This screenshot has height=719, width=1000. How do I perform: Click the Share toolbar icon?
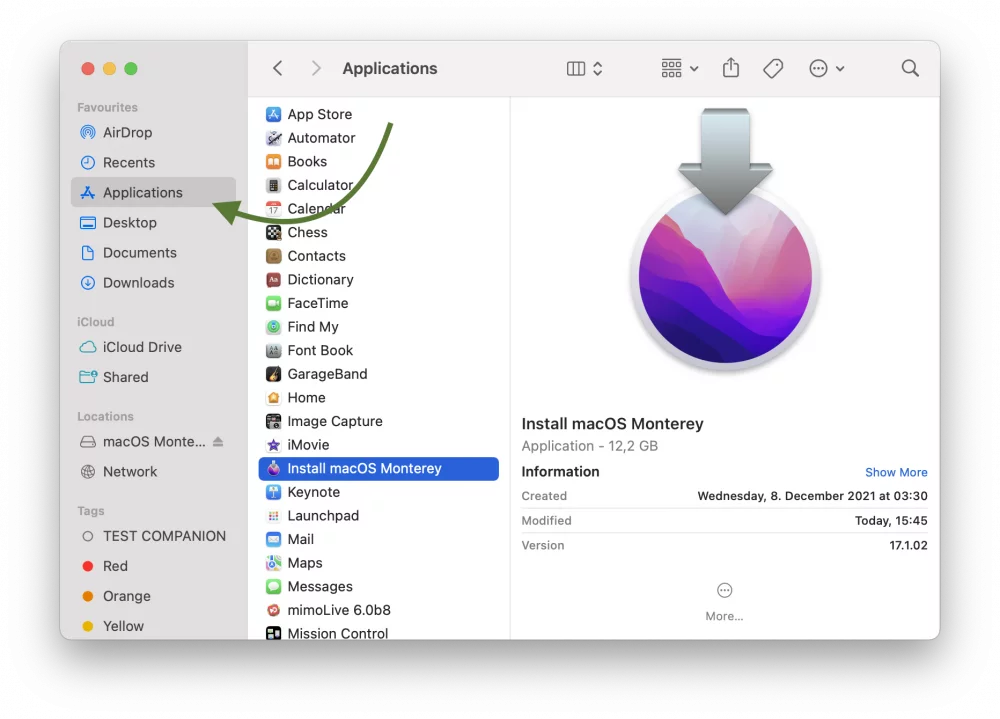point(731,68)
